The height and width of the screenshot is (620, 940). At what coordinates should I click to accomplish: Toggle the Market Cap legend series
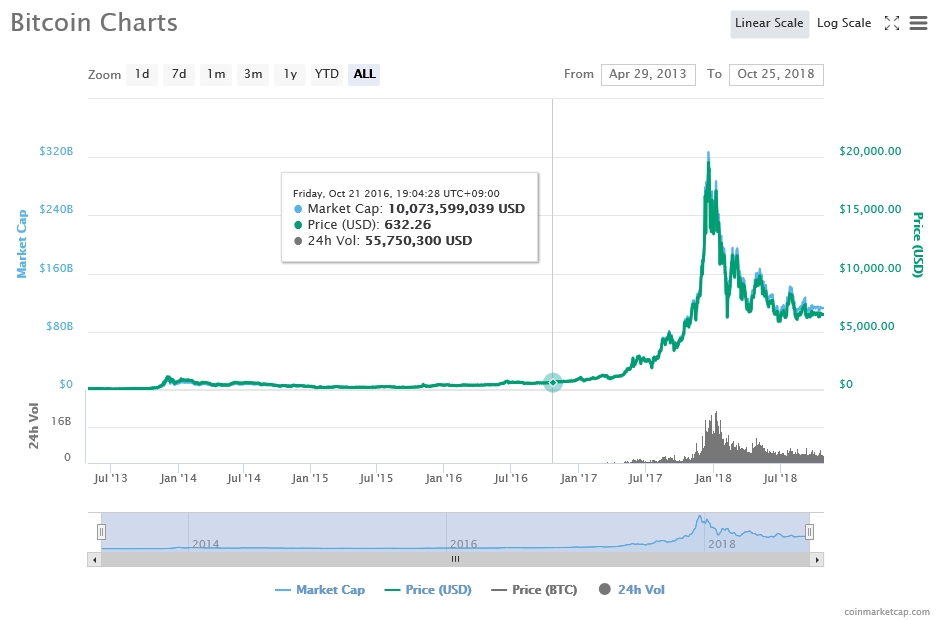tap(320, 590)
